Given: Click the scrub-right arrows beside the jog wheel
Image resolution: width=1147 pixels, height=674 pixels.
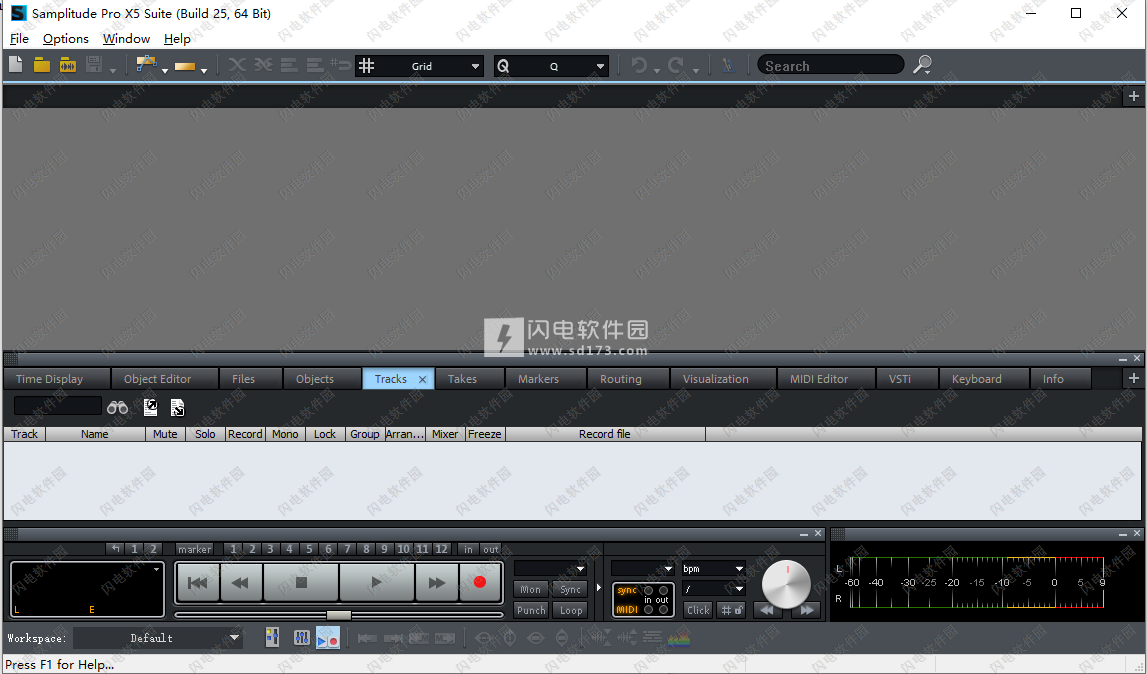Looking at the screenshot, I should click(x=806, y=610).
